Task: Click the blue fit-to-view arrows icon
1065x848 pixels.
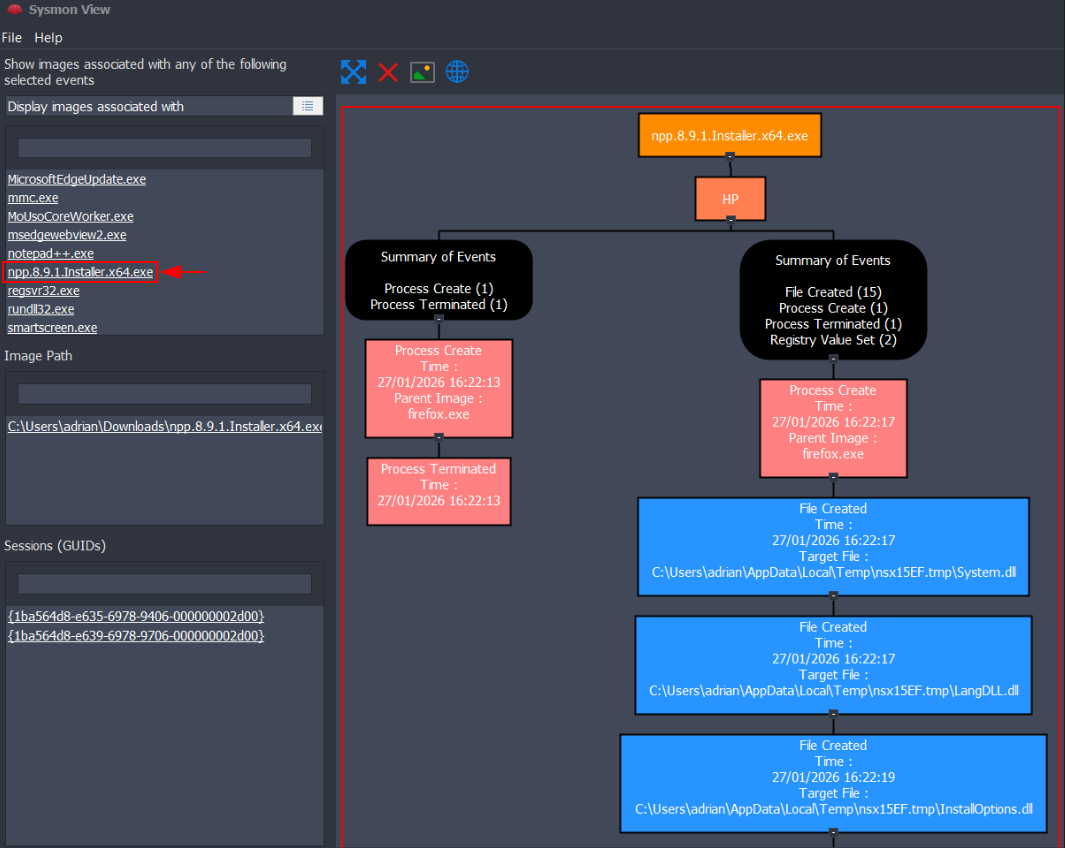Action: (x=353, y=72)
